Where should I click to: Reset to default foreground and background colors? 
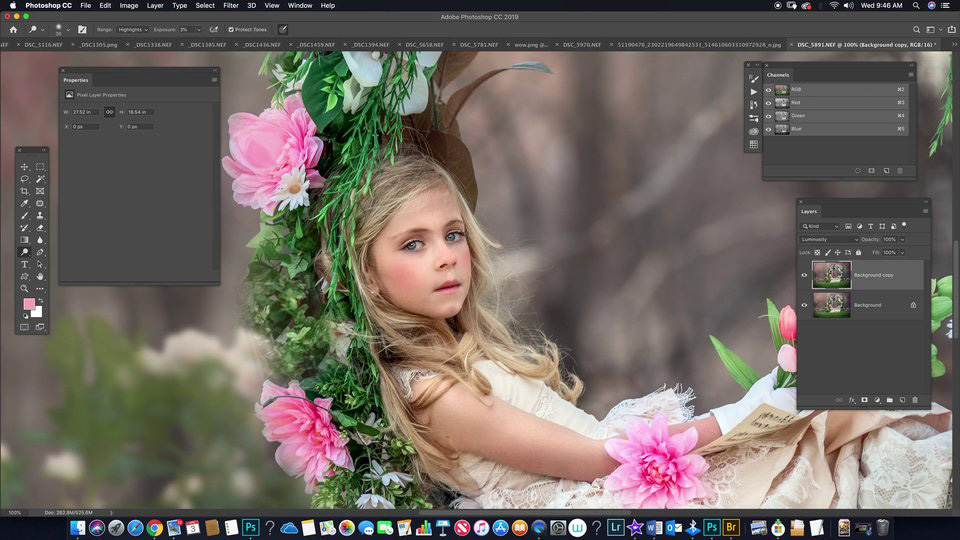(26, 316)
